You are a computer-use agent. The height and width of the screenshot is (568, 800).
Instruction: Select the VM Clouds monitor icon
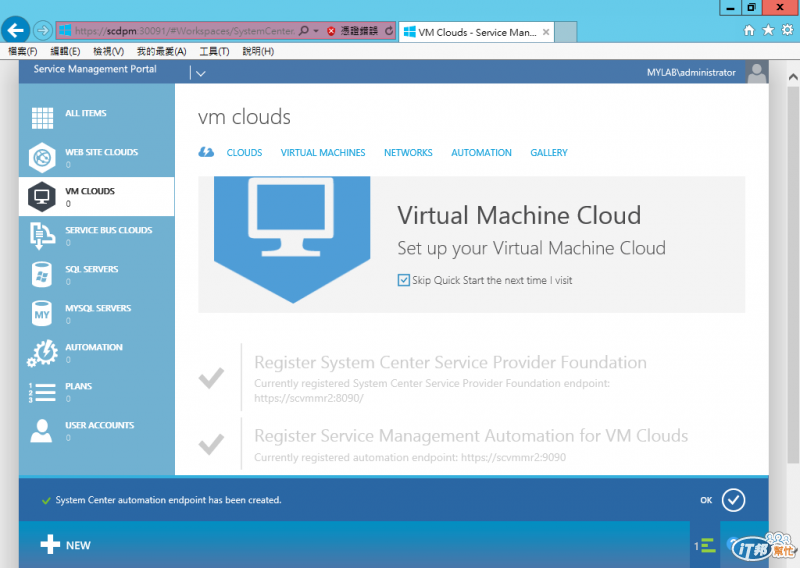tap(42, 196)
